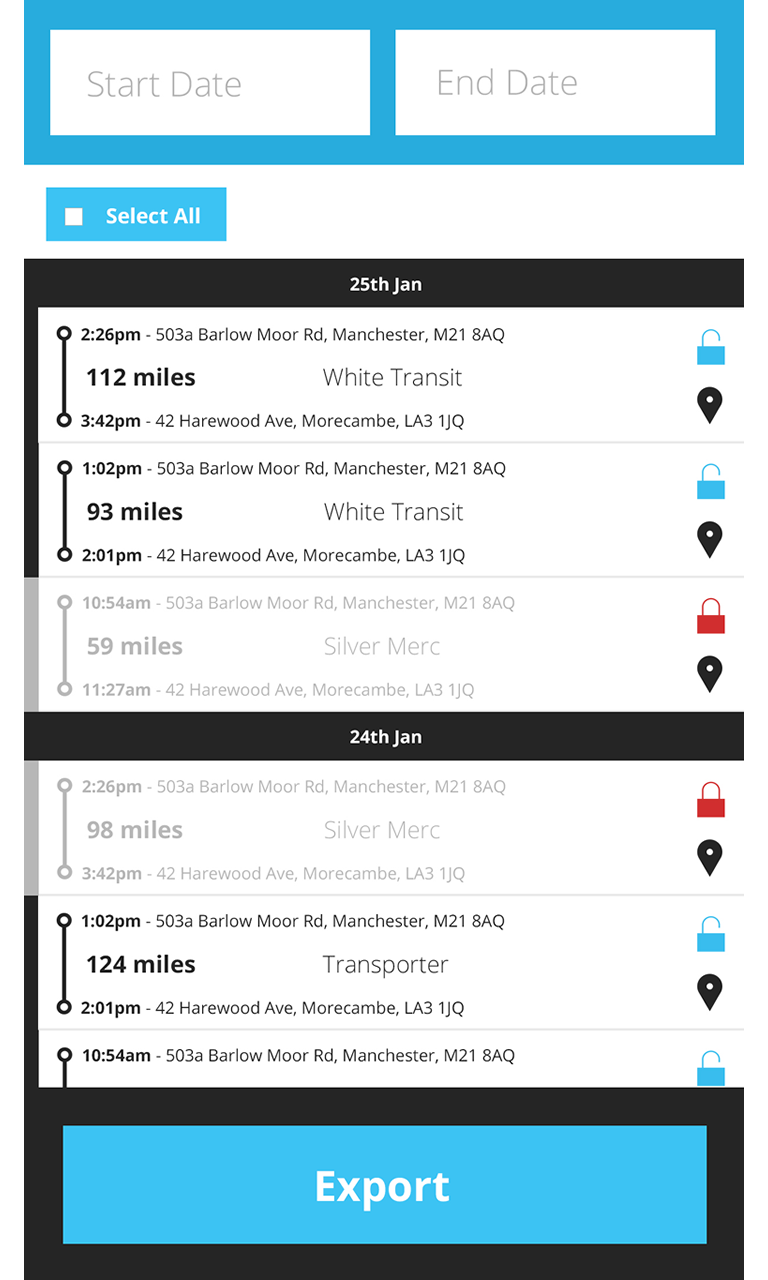Image resolution: width=768 pixels, height=1280 pixels.
Task: Open map pin for the 124 miles trip
Action: pyautogui.click(x=709, y=991)
